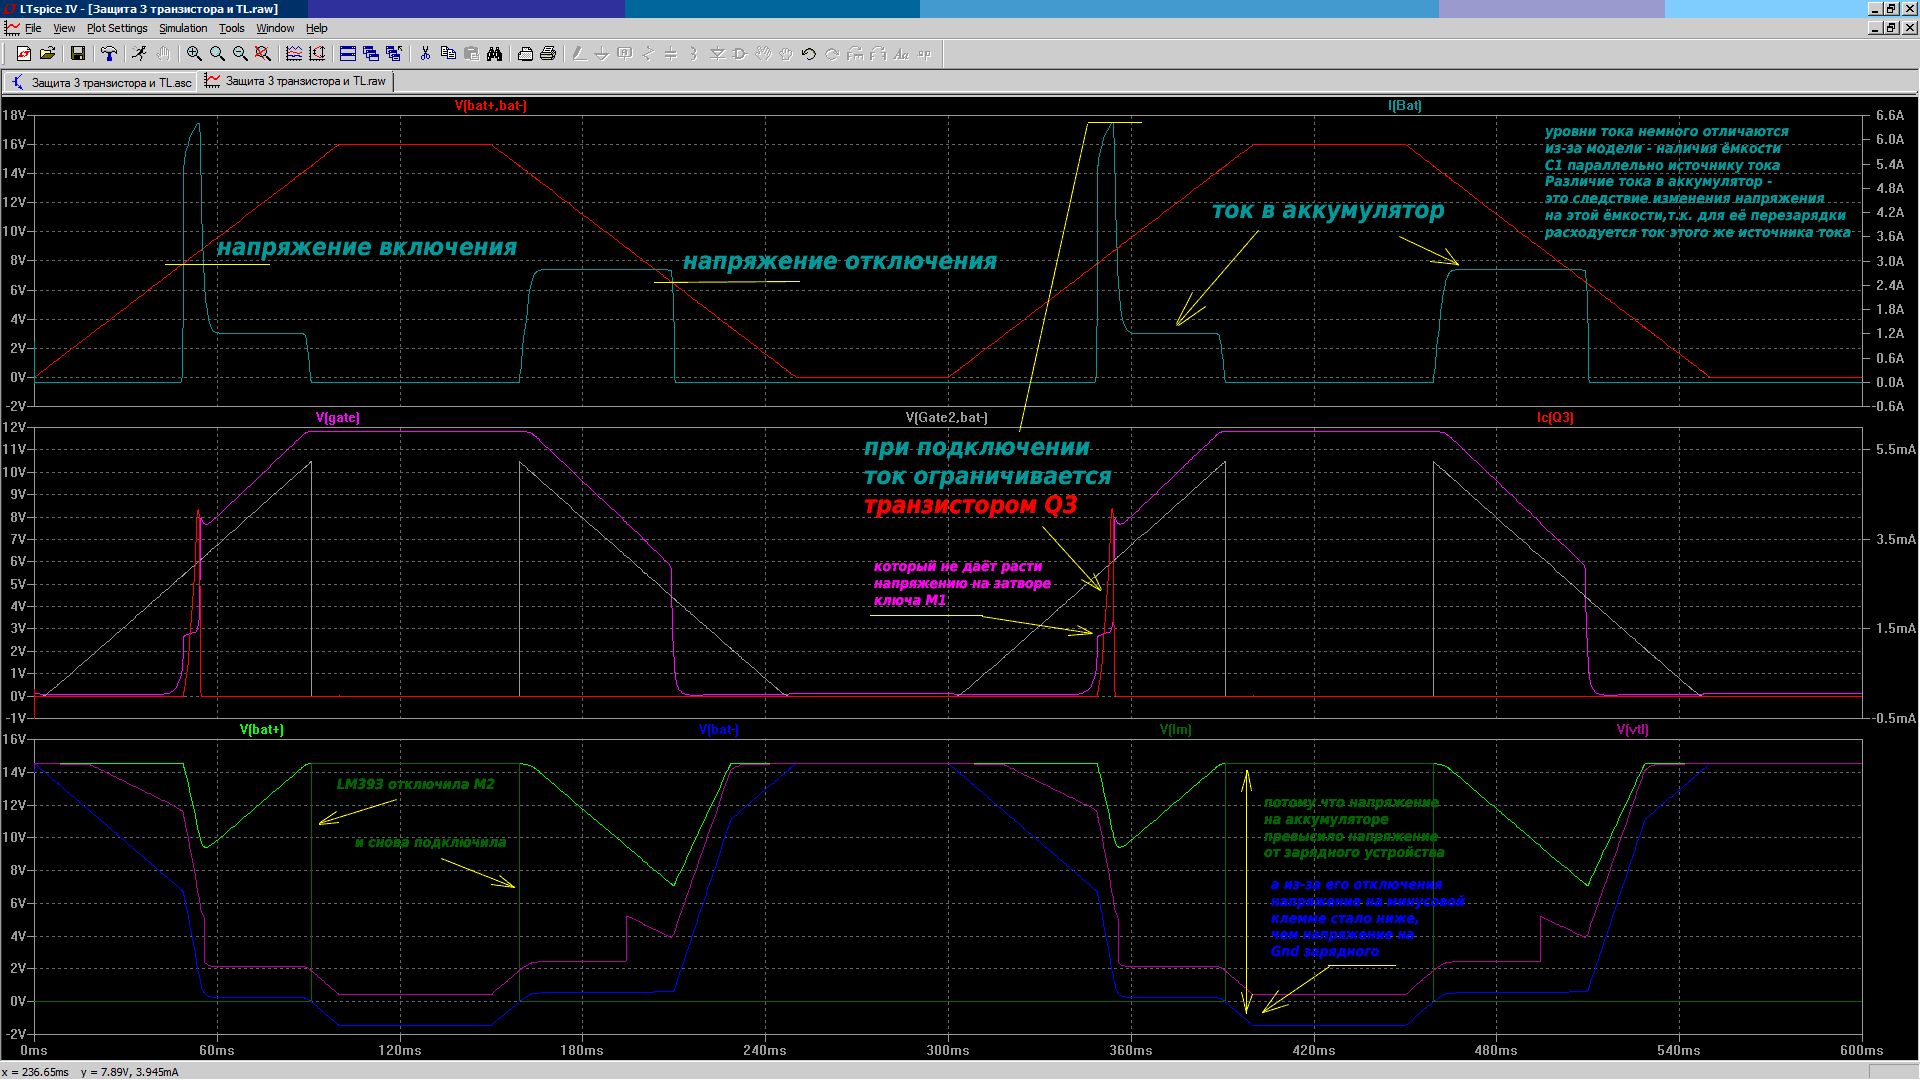Select the SPICE directive '.op' tool

(924, 54)
